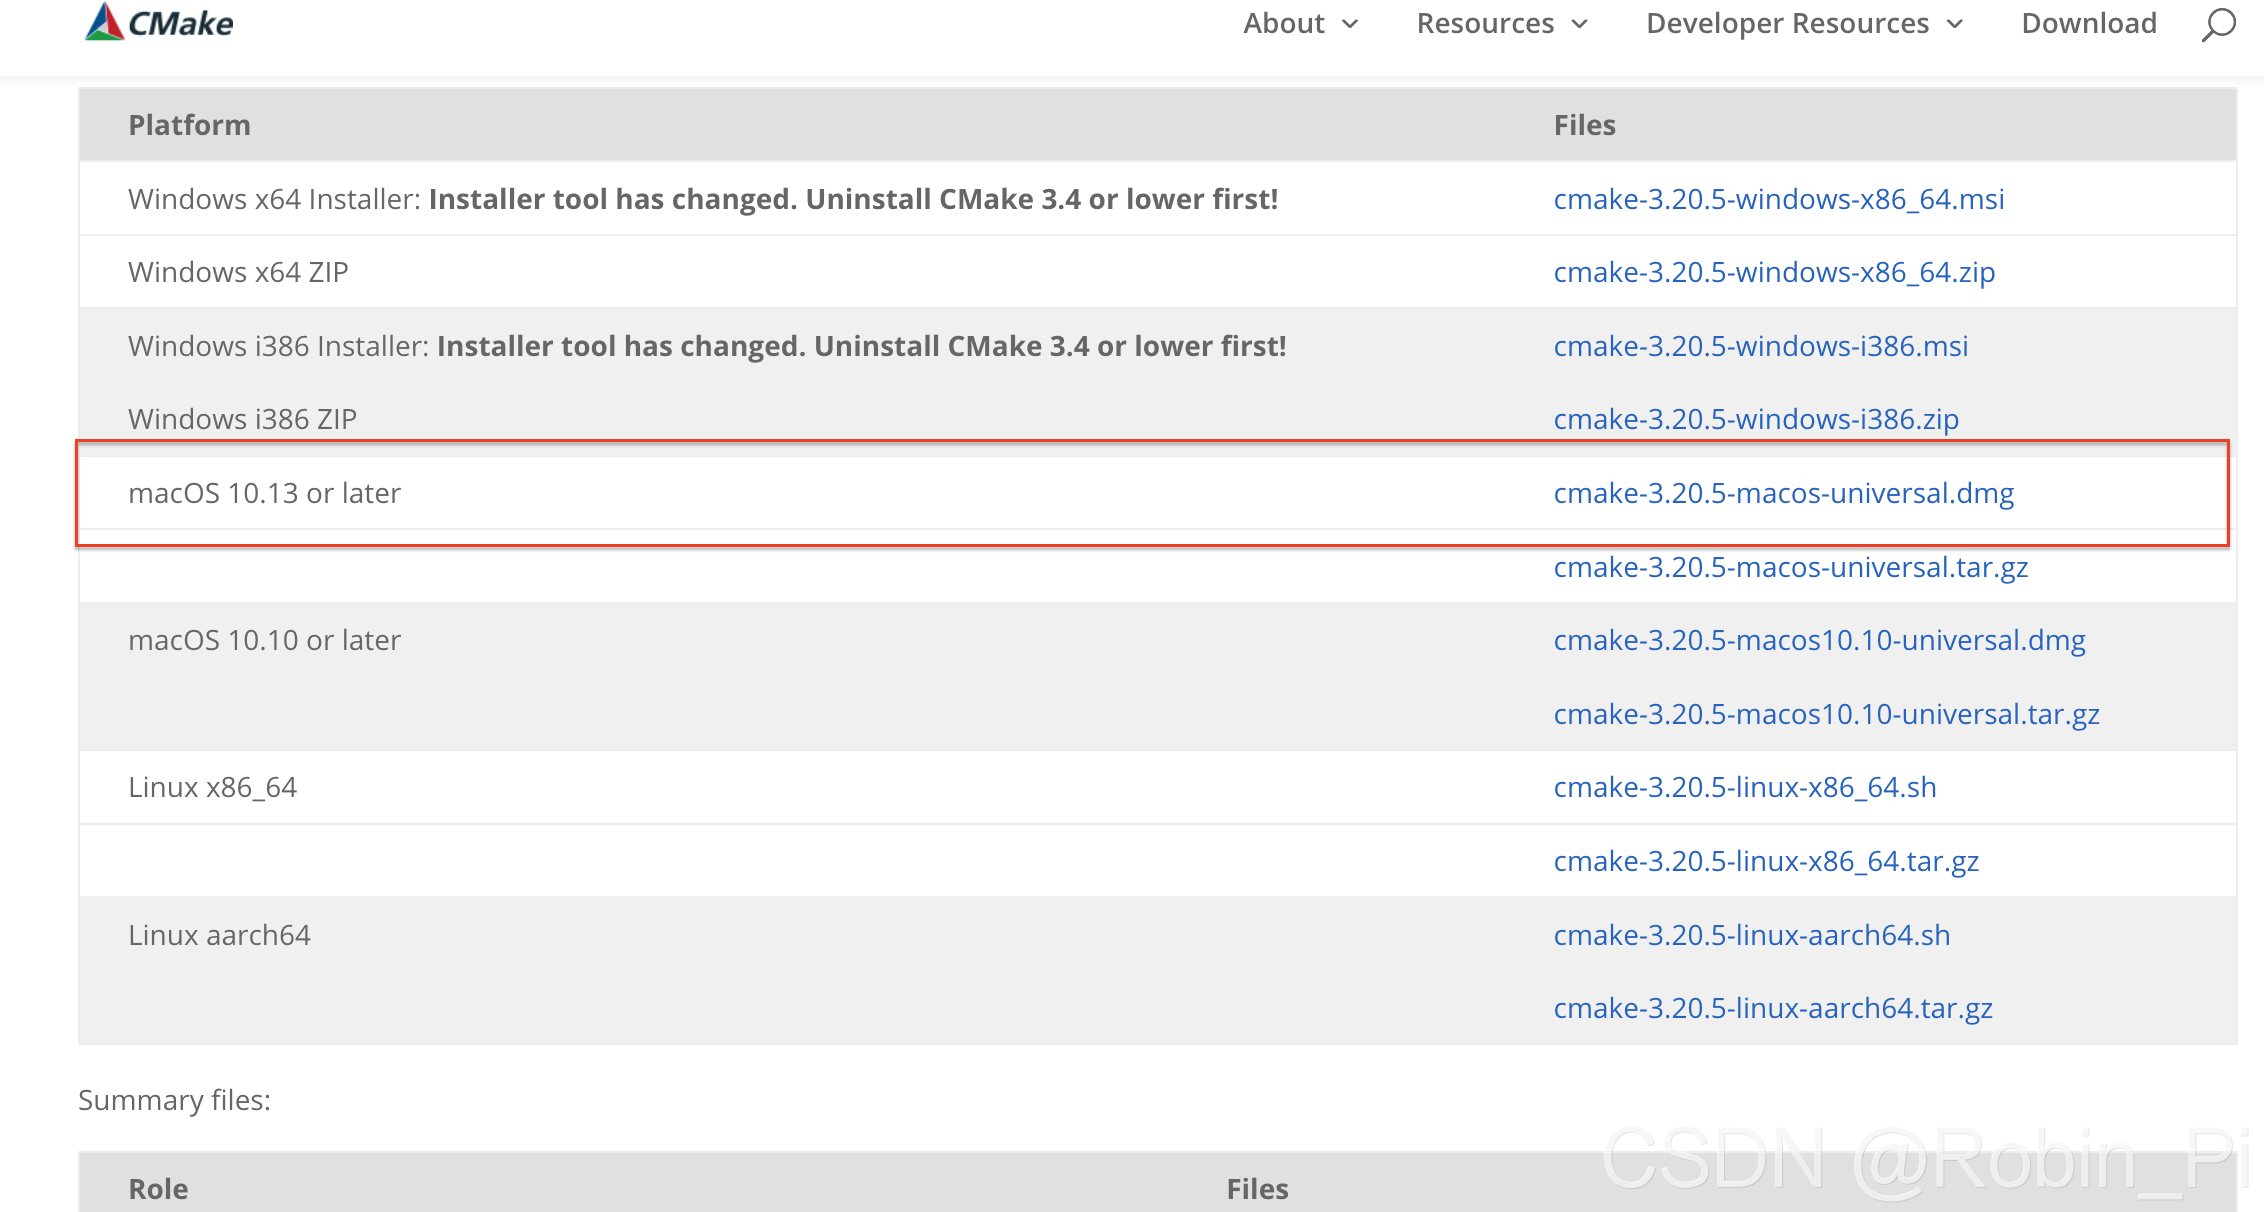The height and width of the screenshot is (1212, 2264).
Task: Open Developer Resources dropdown
Action: click(x=1797, y=22)
